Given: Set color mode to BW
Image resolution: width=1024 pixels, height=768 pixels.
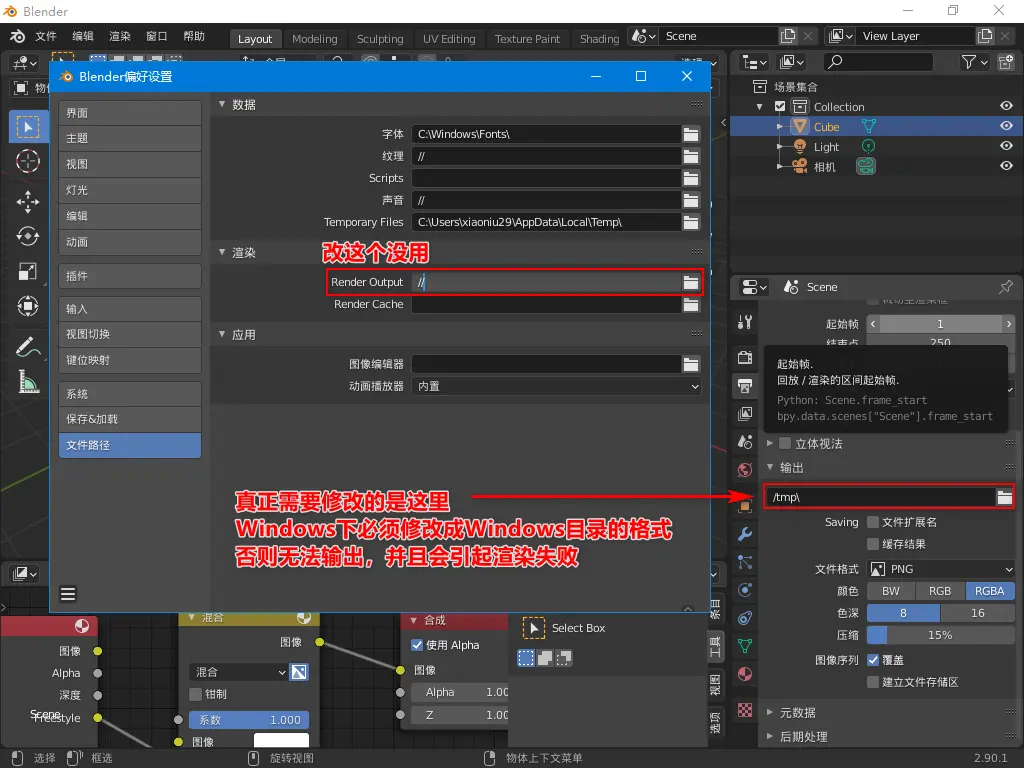Looking at the screenshot, I should (x=891, y=591).
